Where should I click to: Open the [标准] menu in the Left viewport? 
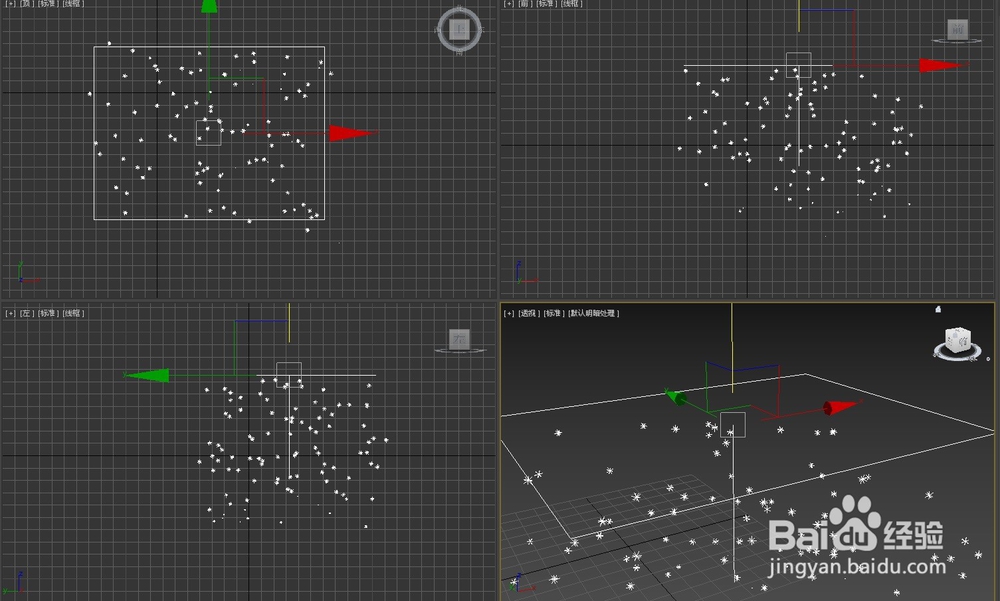(x=48, y=313)
